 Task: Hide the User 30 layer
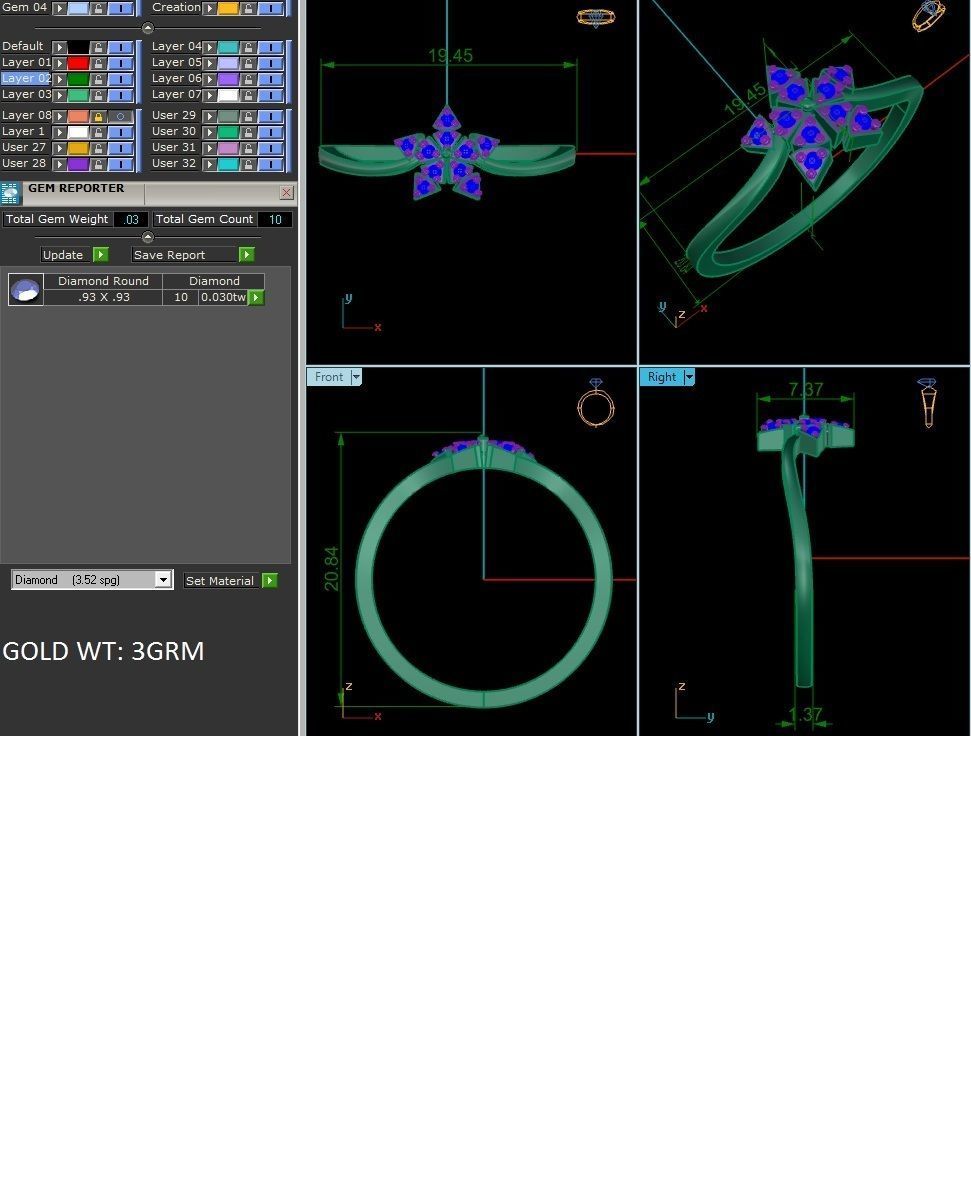pyautogui.click(x=270, y=132)
